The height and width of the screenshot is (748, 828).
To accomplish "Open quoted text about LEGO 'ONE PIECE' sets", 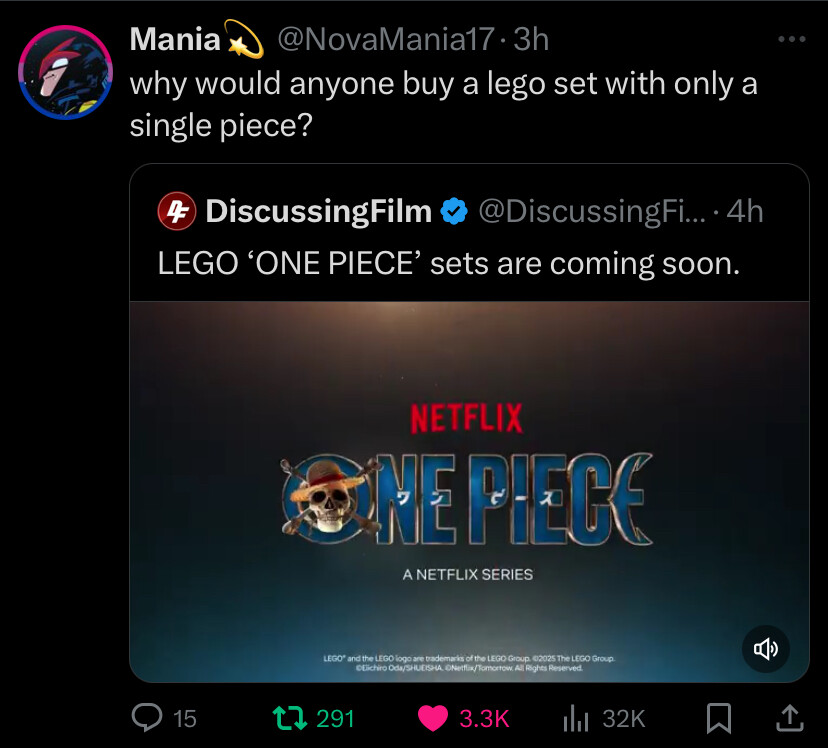I will coord(448,262).
